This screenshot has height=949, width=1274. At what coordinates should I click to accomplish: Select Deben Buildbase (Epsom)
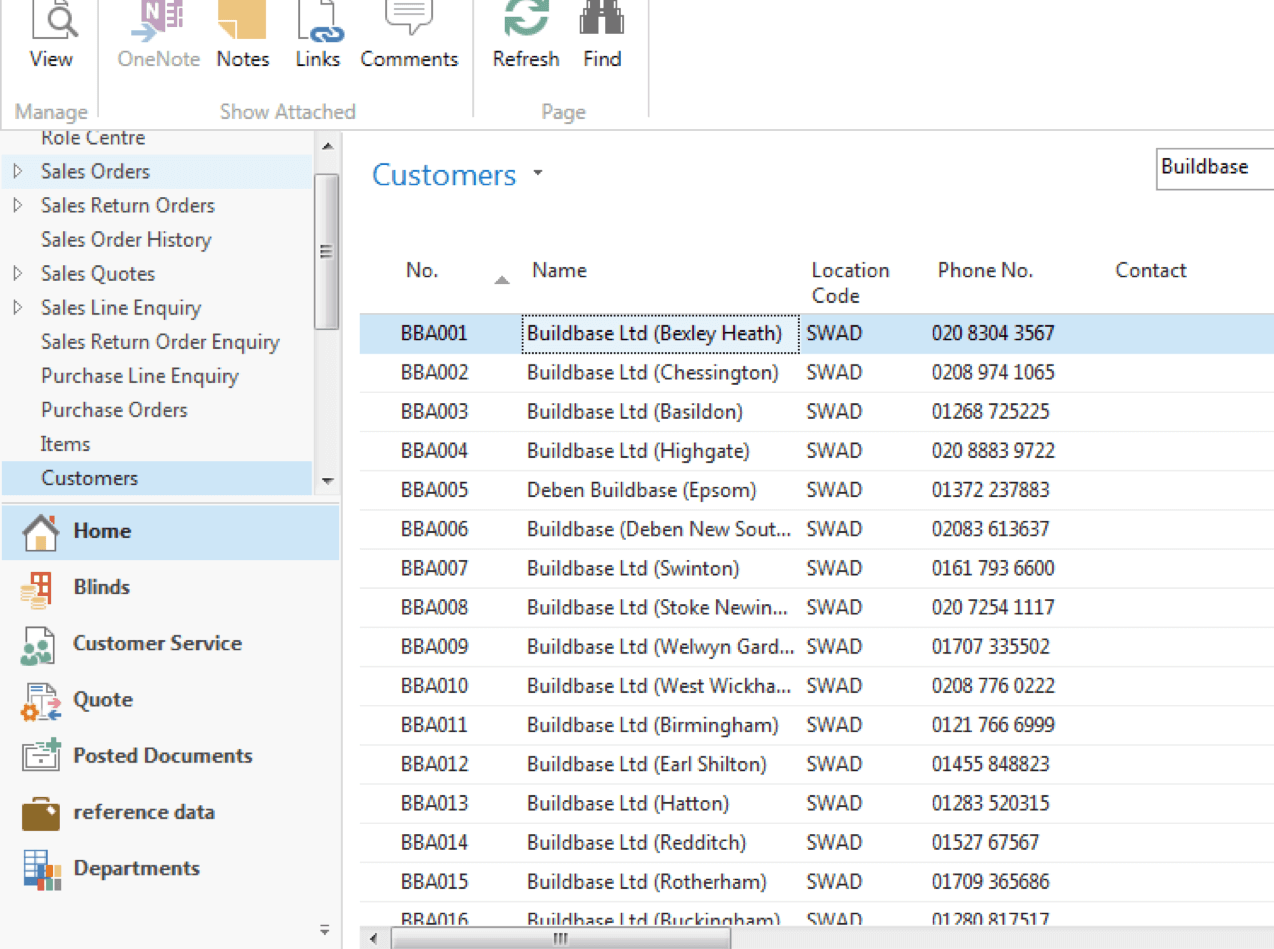tap(641, 490)
